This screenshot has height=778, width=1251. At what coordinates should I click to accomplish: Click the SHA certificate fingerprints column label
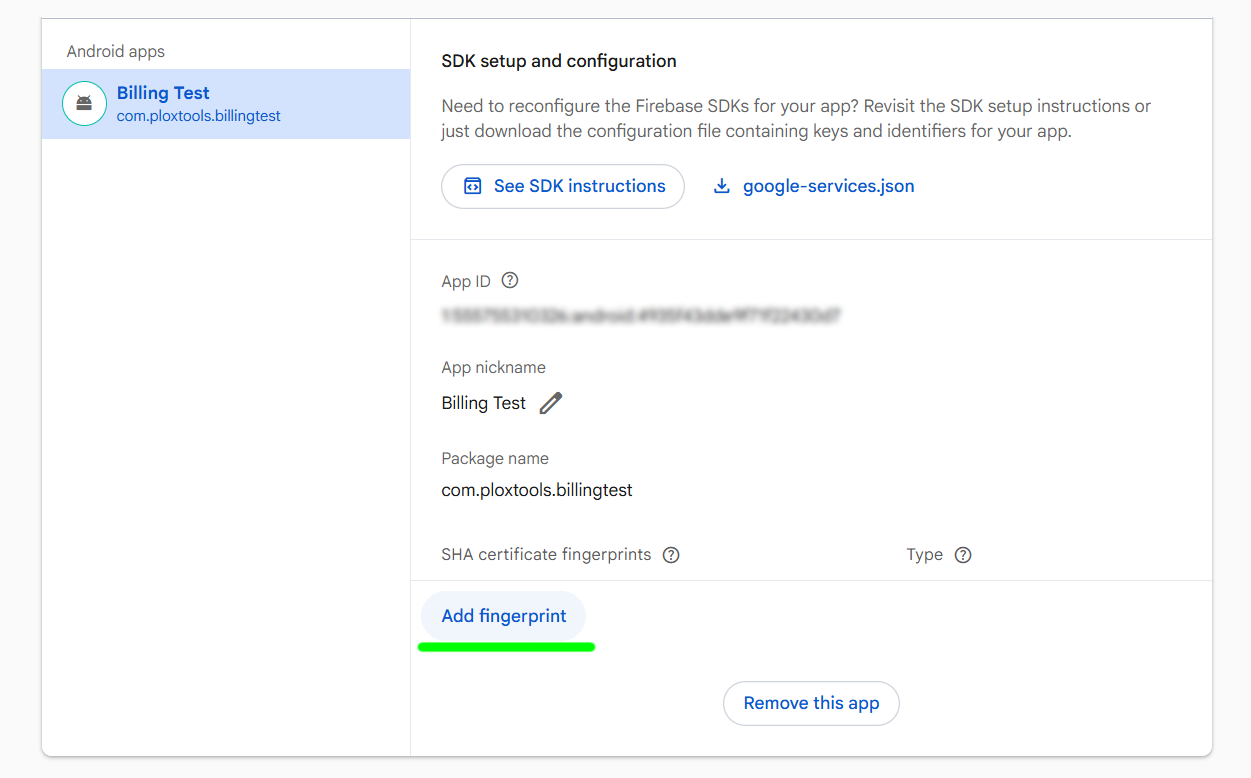(546, 555)
